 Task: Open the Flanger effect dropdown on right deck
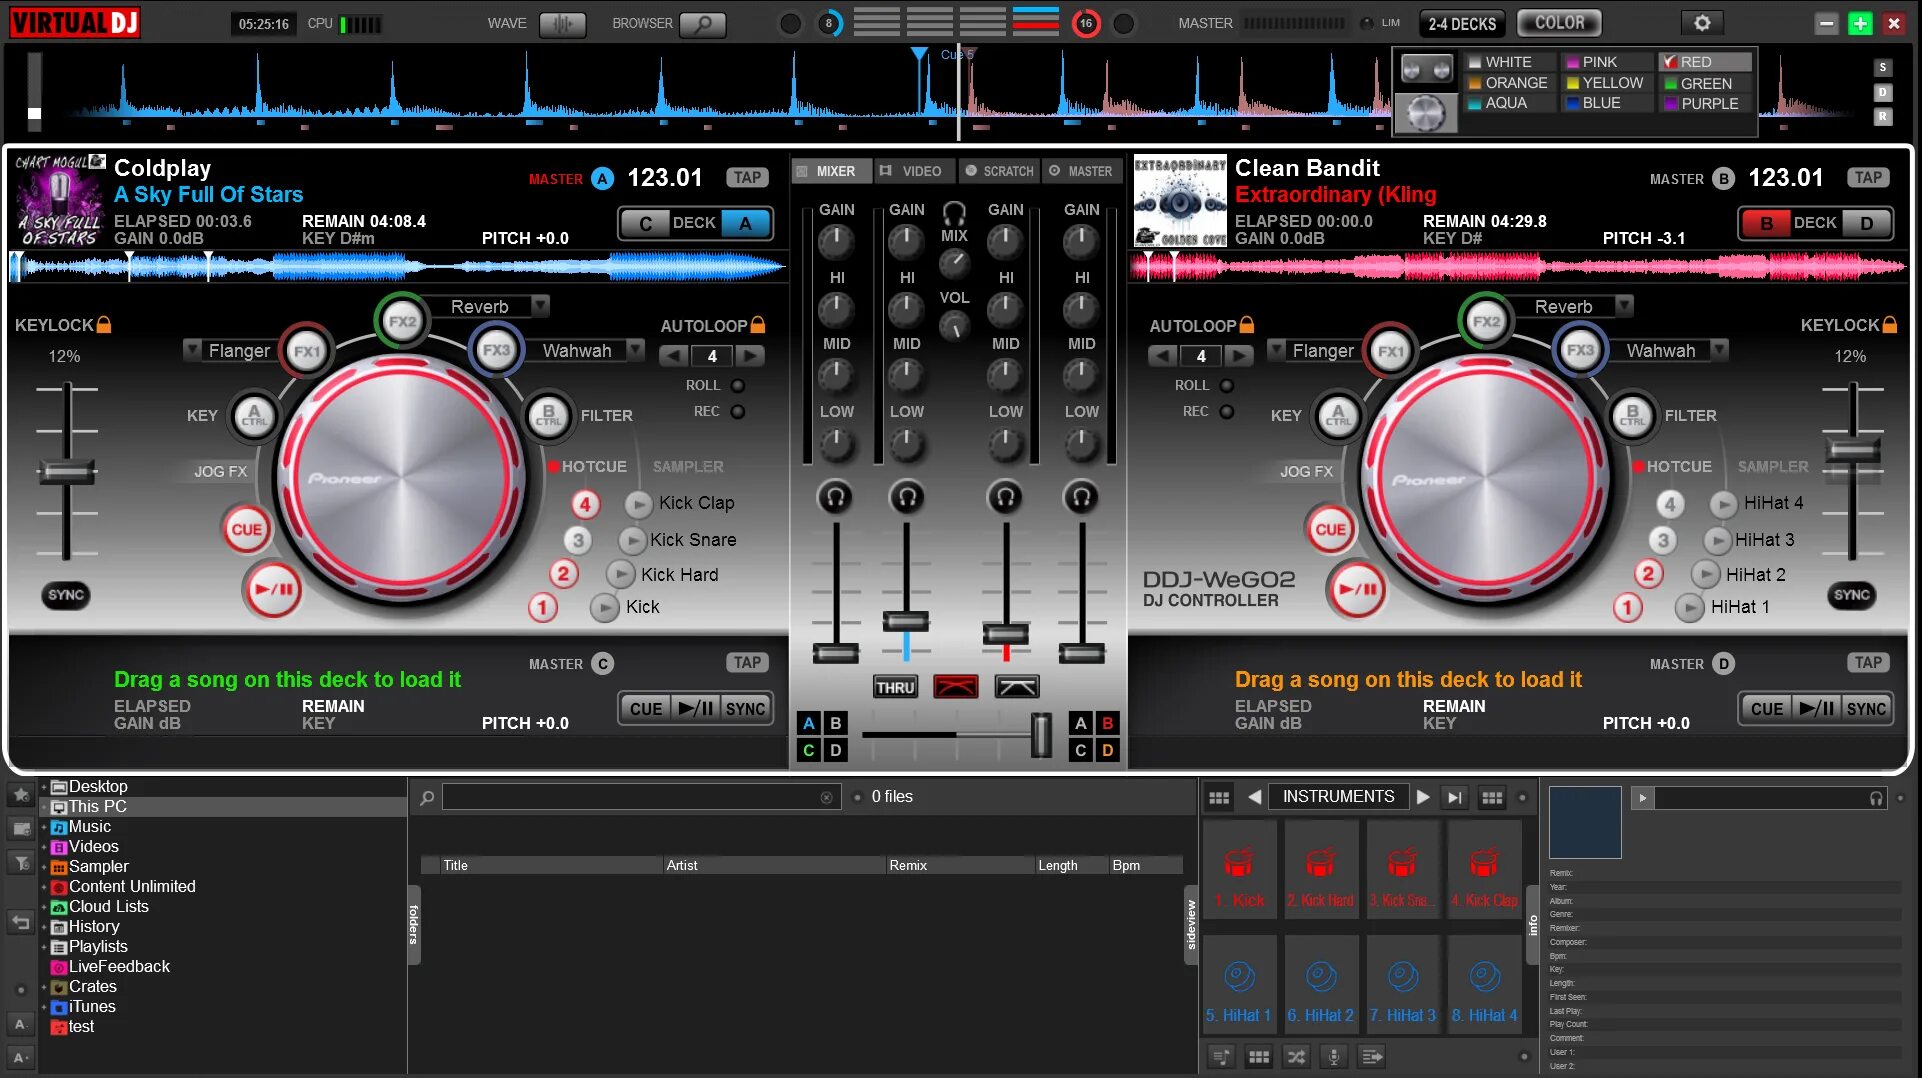tap(1276, 349)
